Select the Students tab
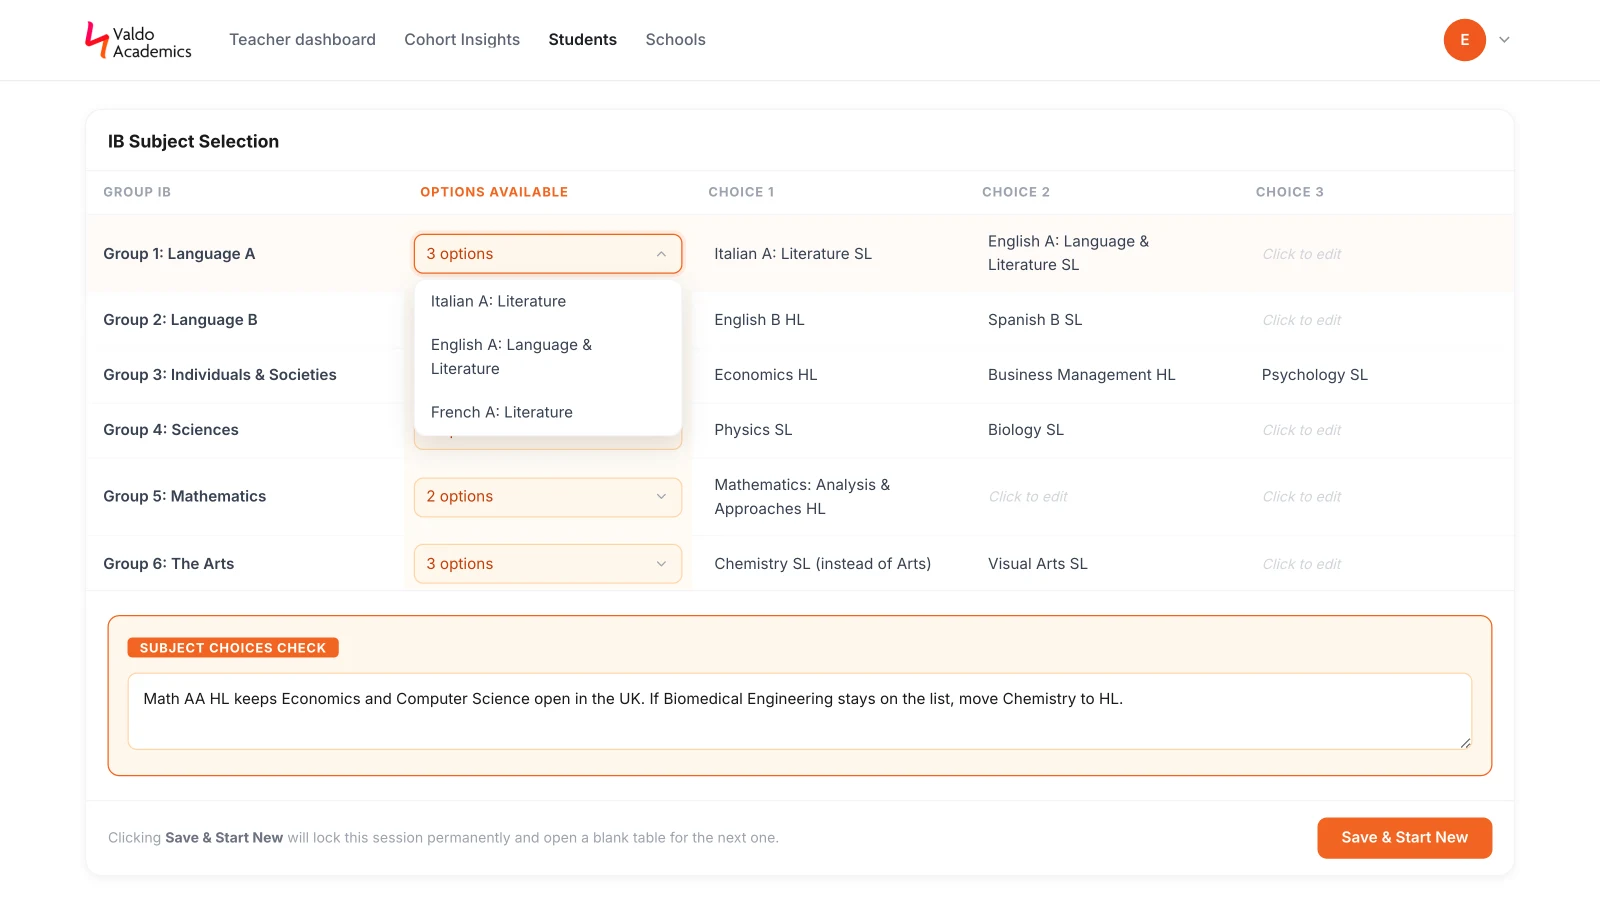Viewport: 1600px width, 900px height. click(582, 40)
